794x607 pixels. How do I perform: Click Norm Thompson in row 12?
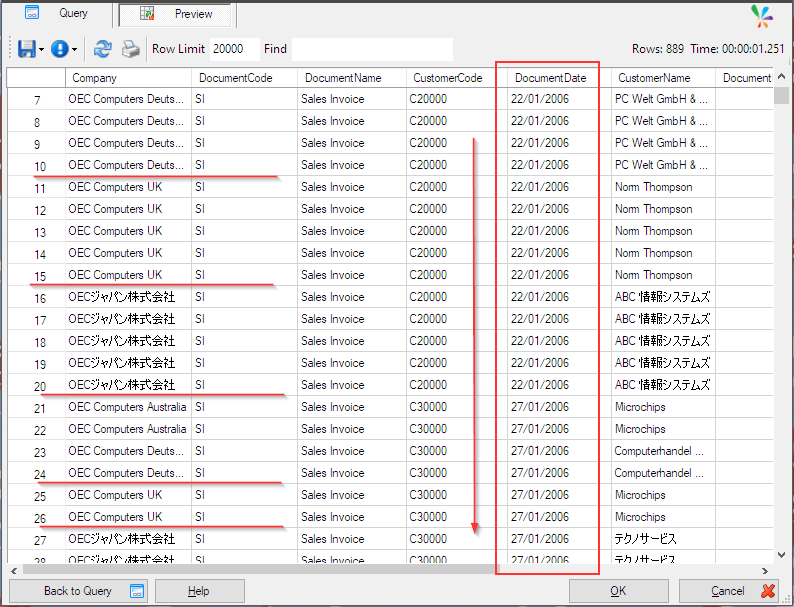pyautogui.click(x=663, y=209)
